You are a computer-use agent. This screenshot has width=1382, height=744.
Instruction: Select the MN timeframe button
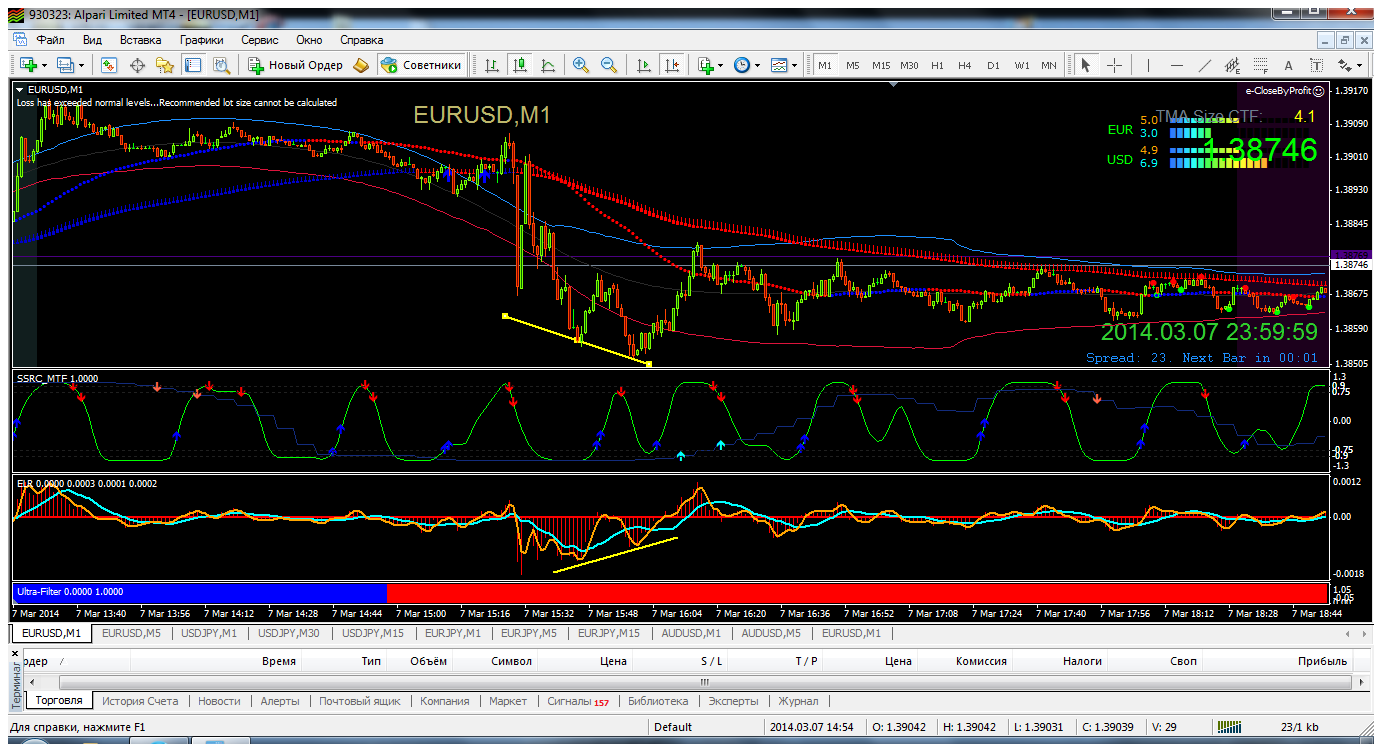1048,65
